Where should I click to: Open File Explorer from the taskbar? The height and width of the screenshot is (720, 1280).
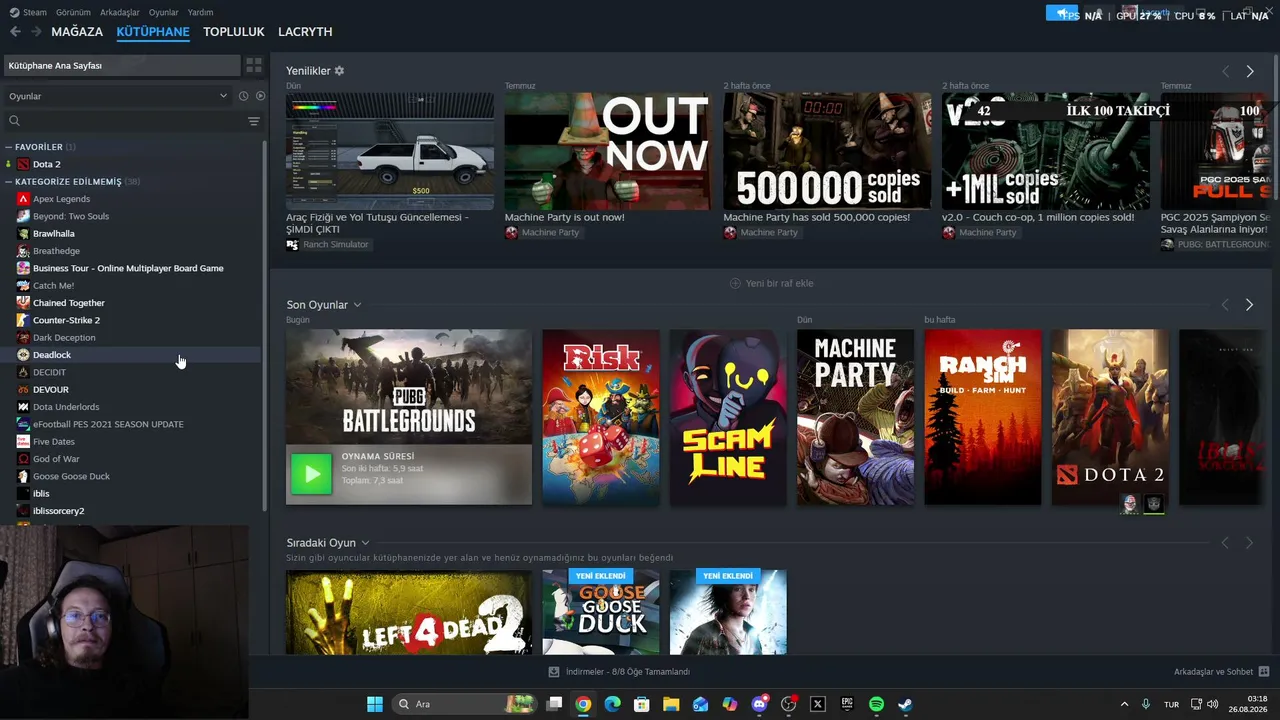point(671,704)
